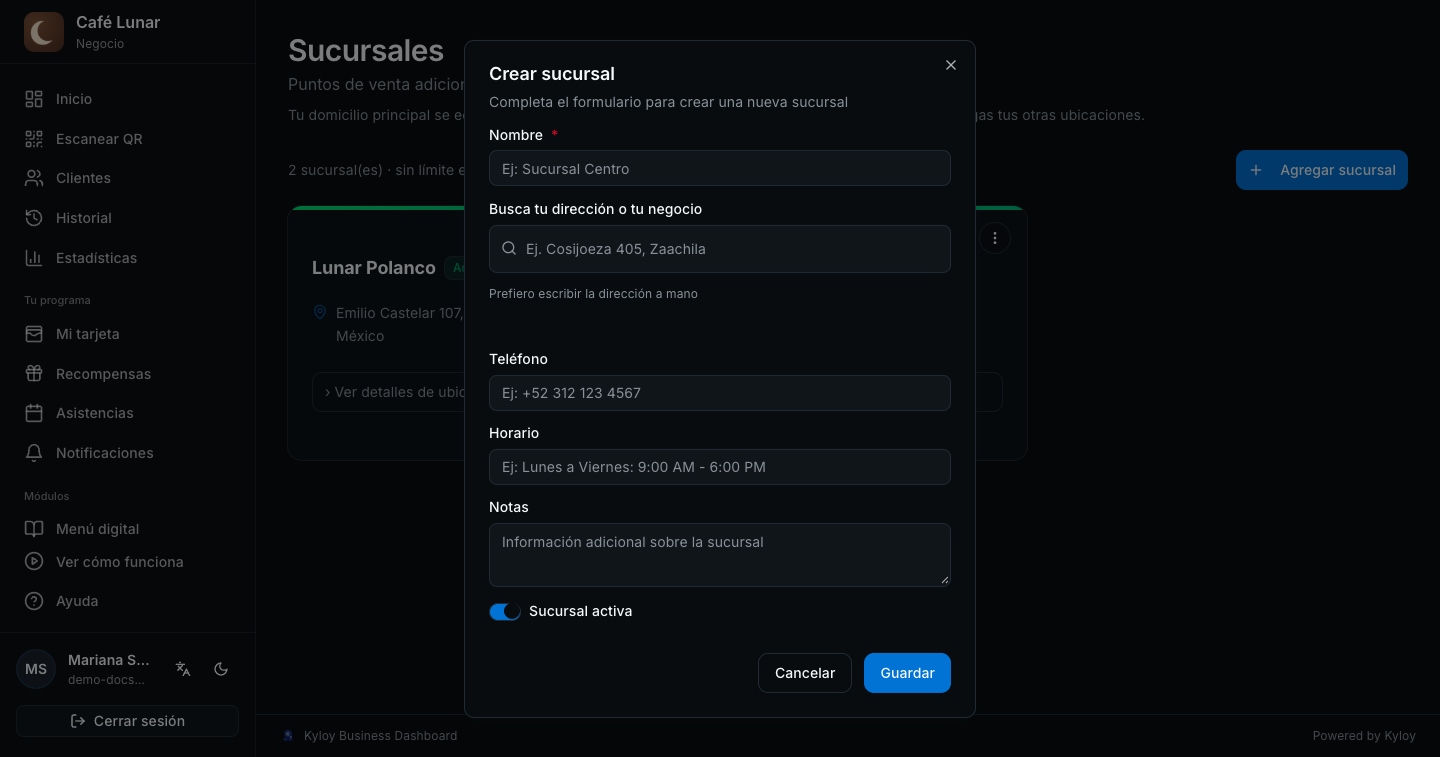Focus the Nombre input field
Image resolution: width=1440 pixels, height=757 pixels.
click(x=720, y=168)
